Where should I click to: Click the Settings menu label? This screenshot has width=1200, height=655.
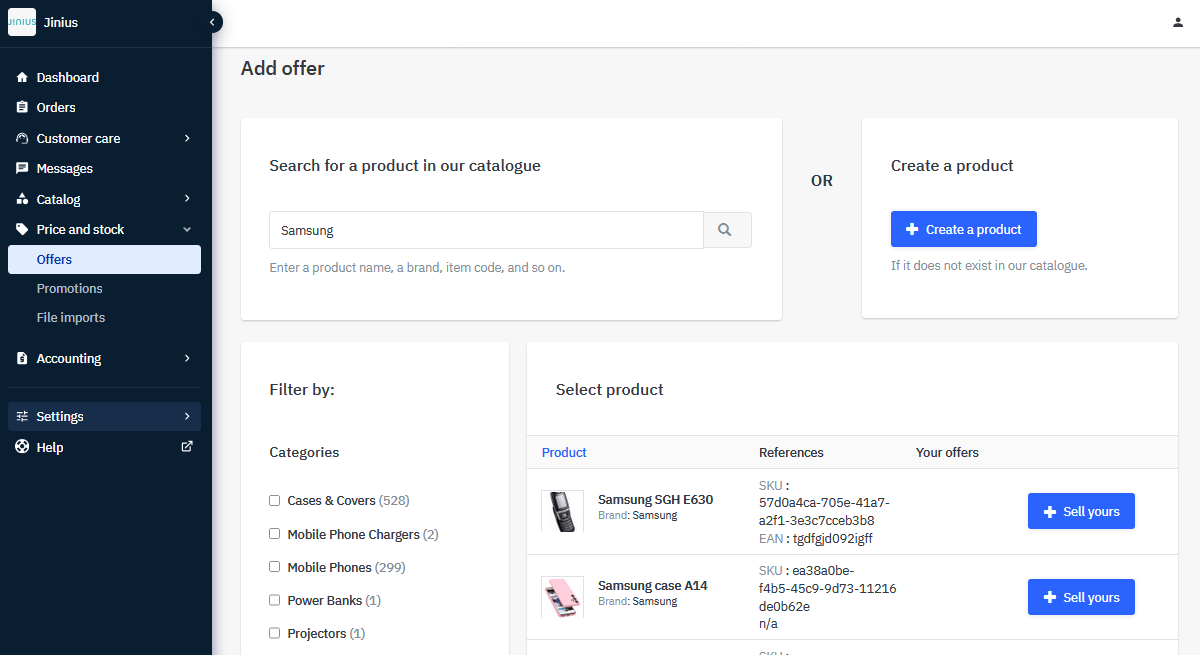pyautogui.click(x=60, y=416)
